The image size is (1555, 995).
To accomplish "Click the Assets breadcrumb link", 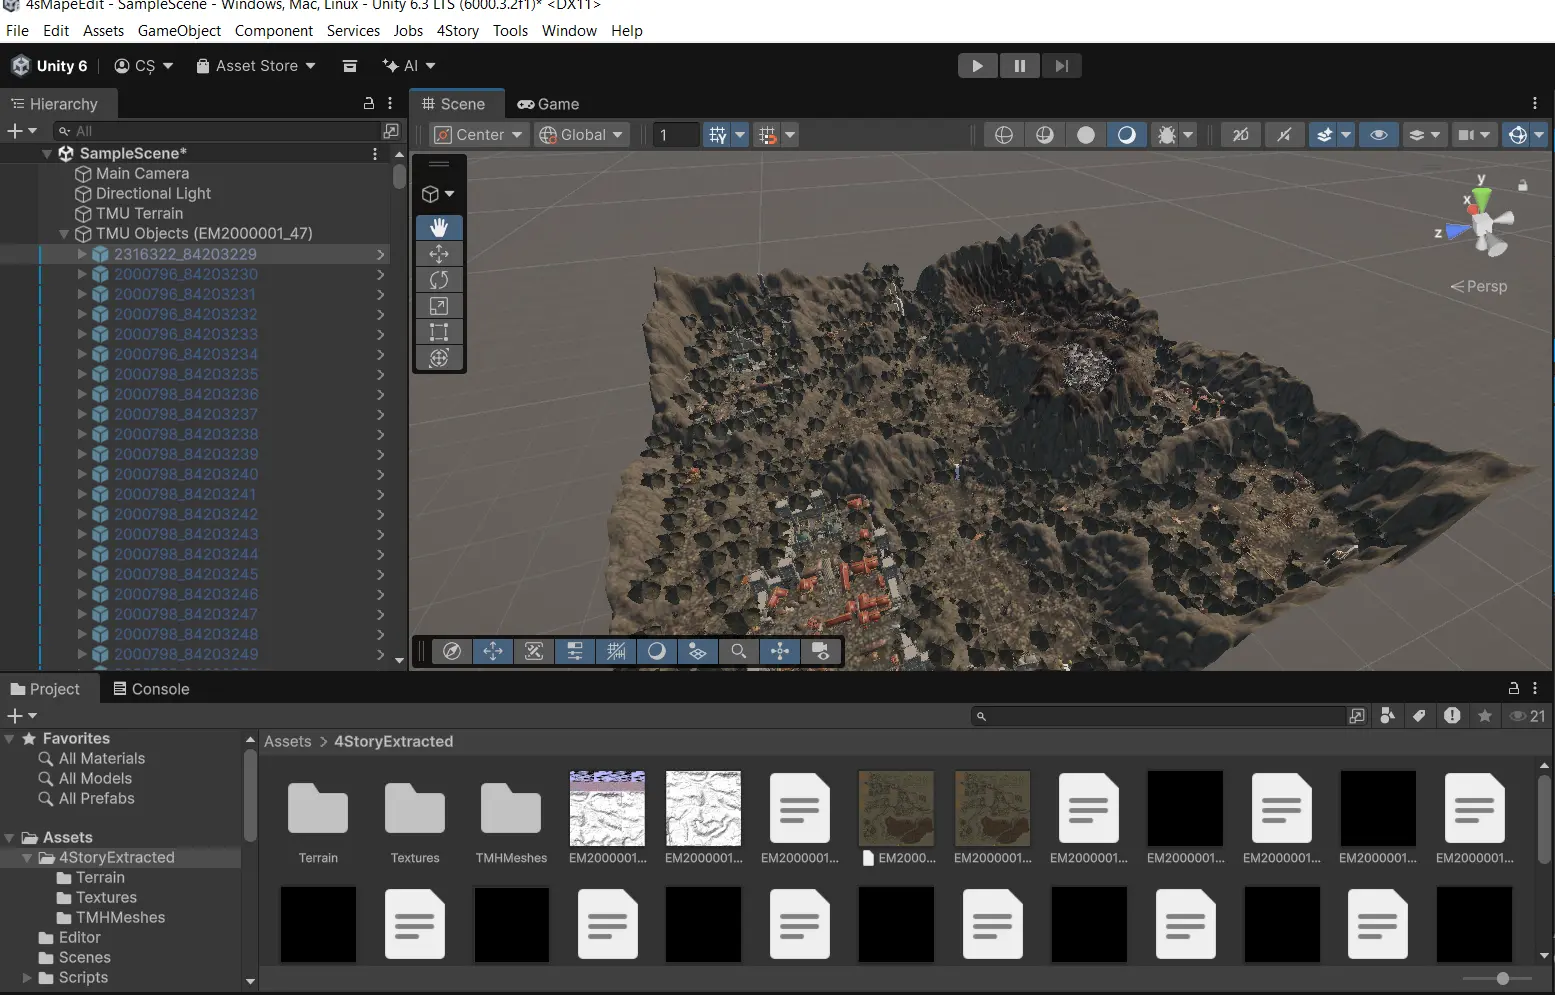I will coord(288,742).
